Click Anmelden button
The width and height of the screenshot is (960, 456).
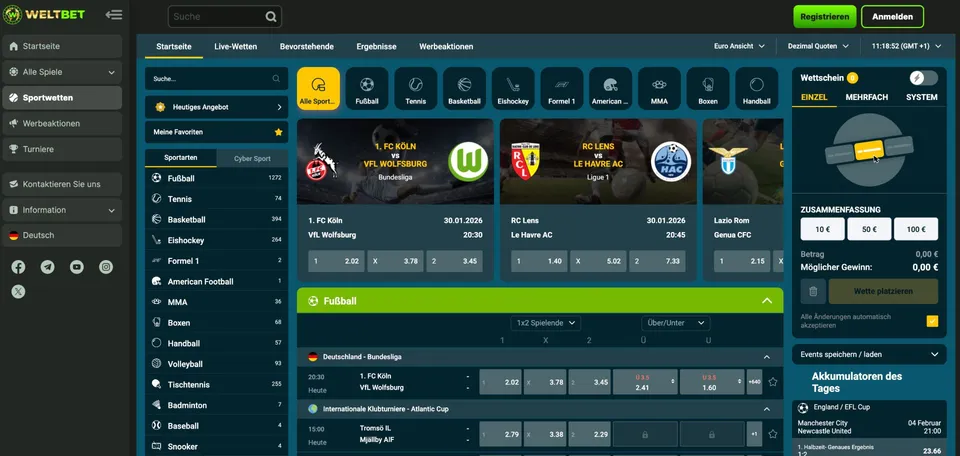pos(892,17)
